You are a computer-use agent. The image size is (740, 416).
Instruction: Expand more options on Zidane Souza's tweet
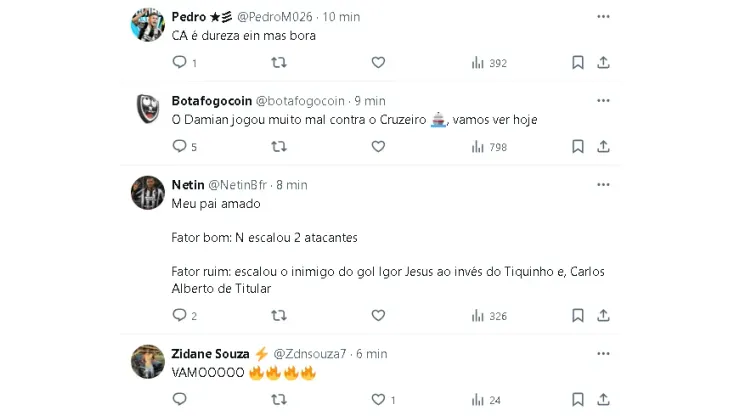tap(603, 354)
